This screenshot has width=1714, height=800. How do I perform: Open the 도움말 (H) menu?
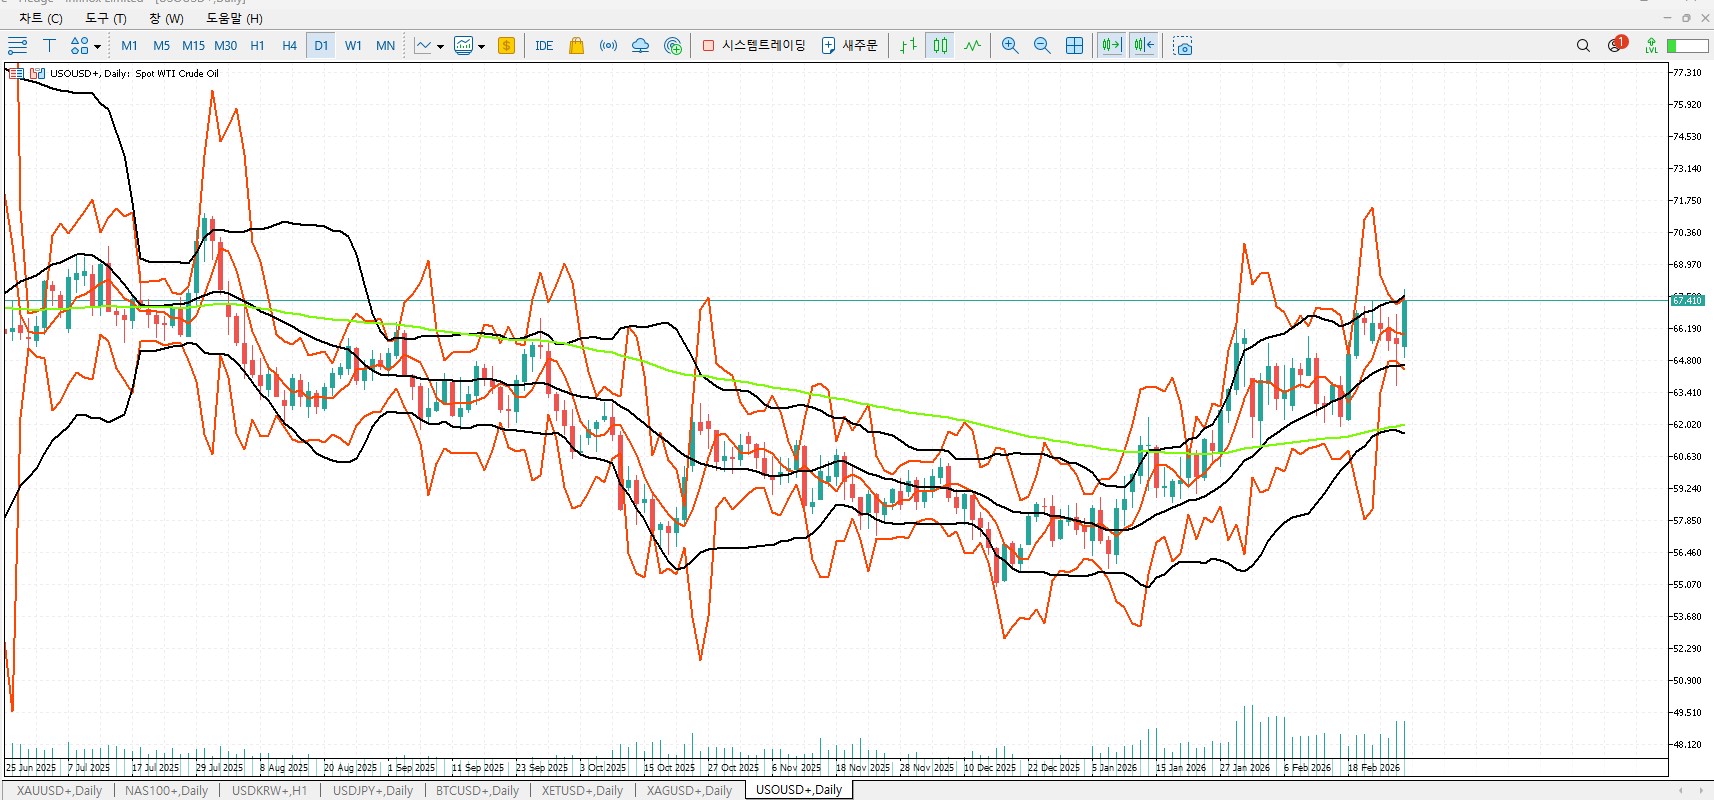pyautogui.click(x=235, y=18)
